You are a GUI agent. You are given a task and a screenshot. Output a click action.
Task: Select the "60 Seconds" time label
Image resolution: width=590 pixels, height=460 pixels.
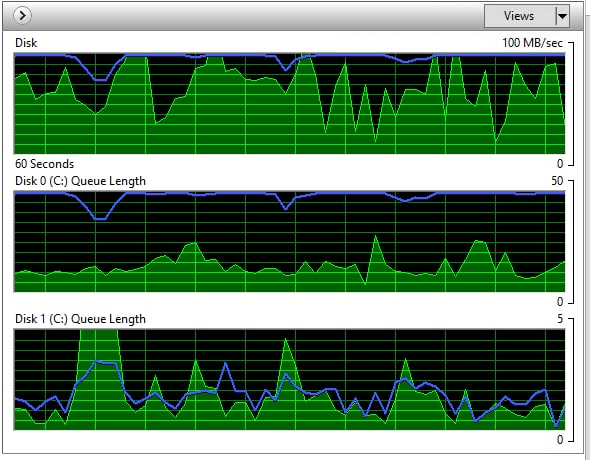point(44,164)
